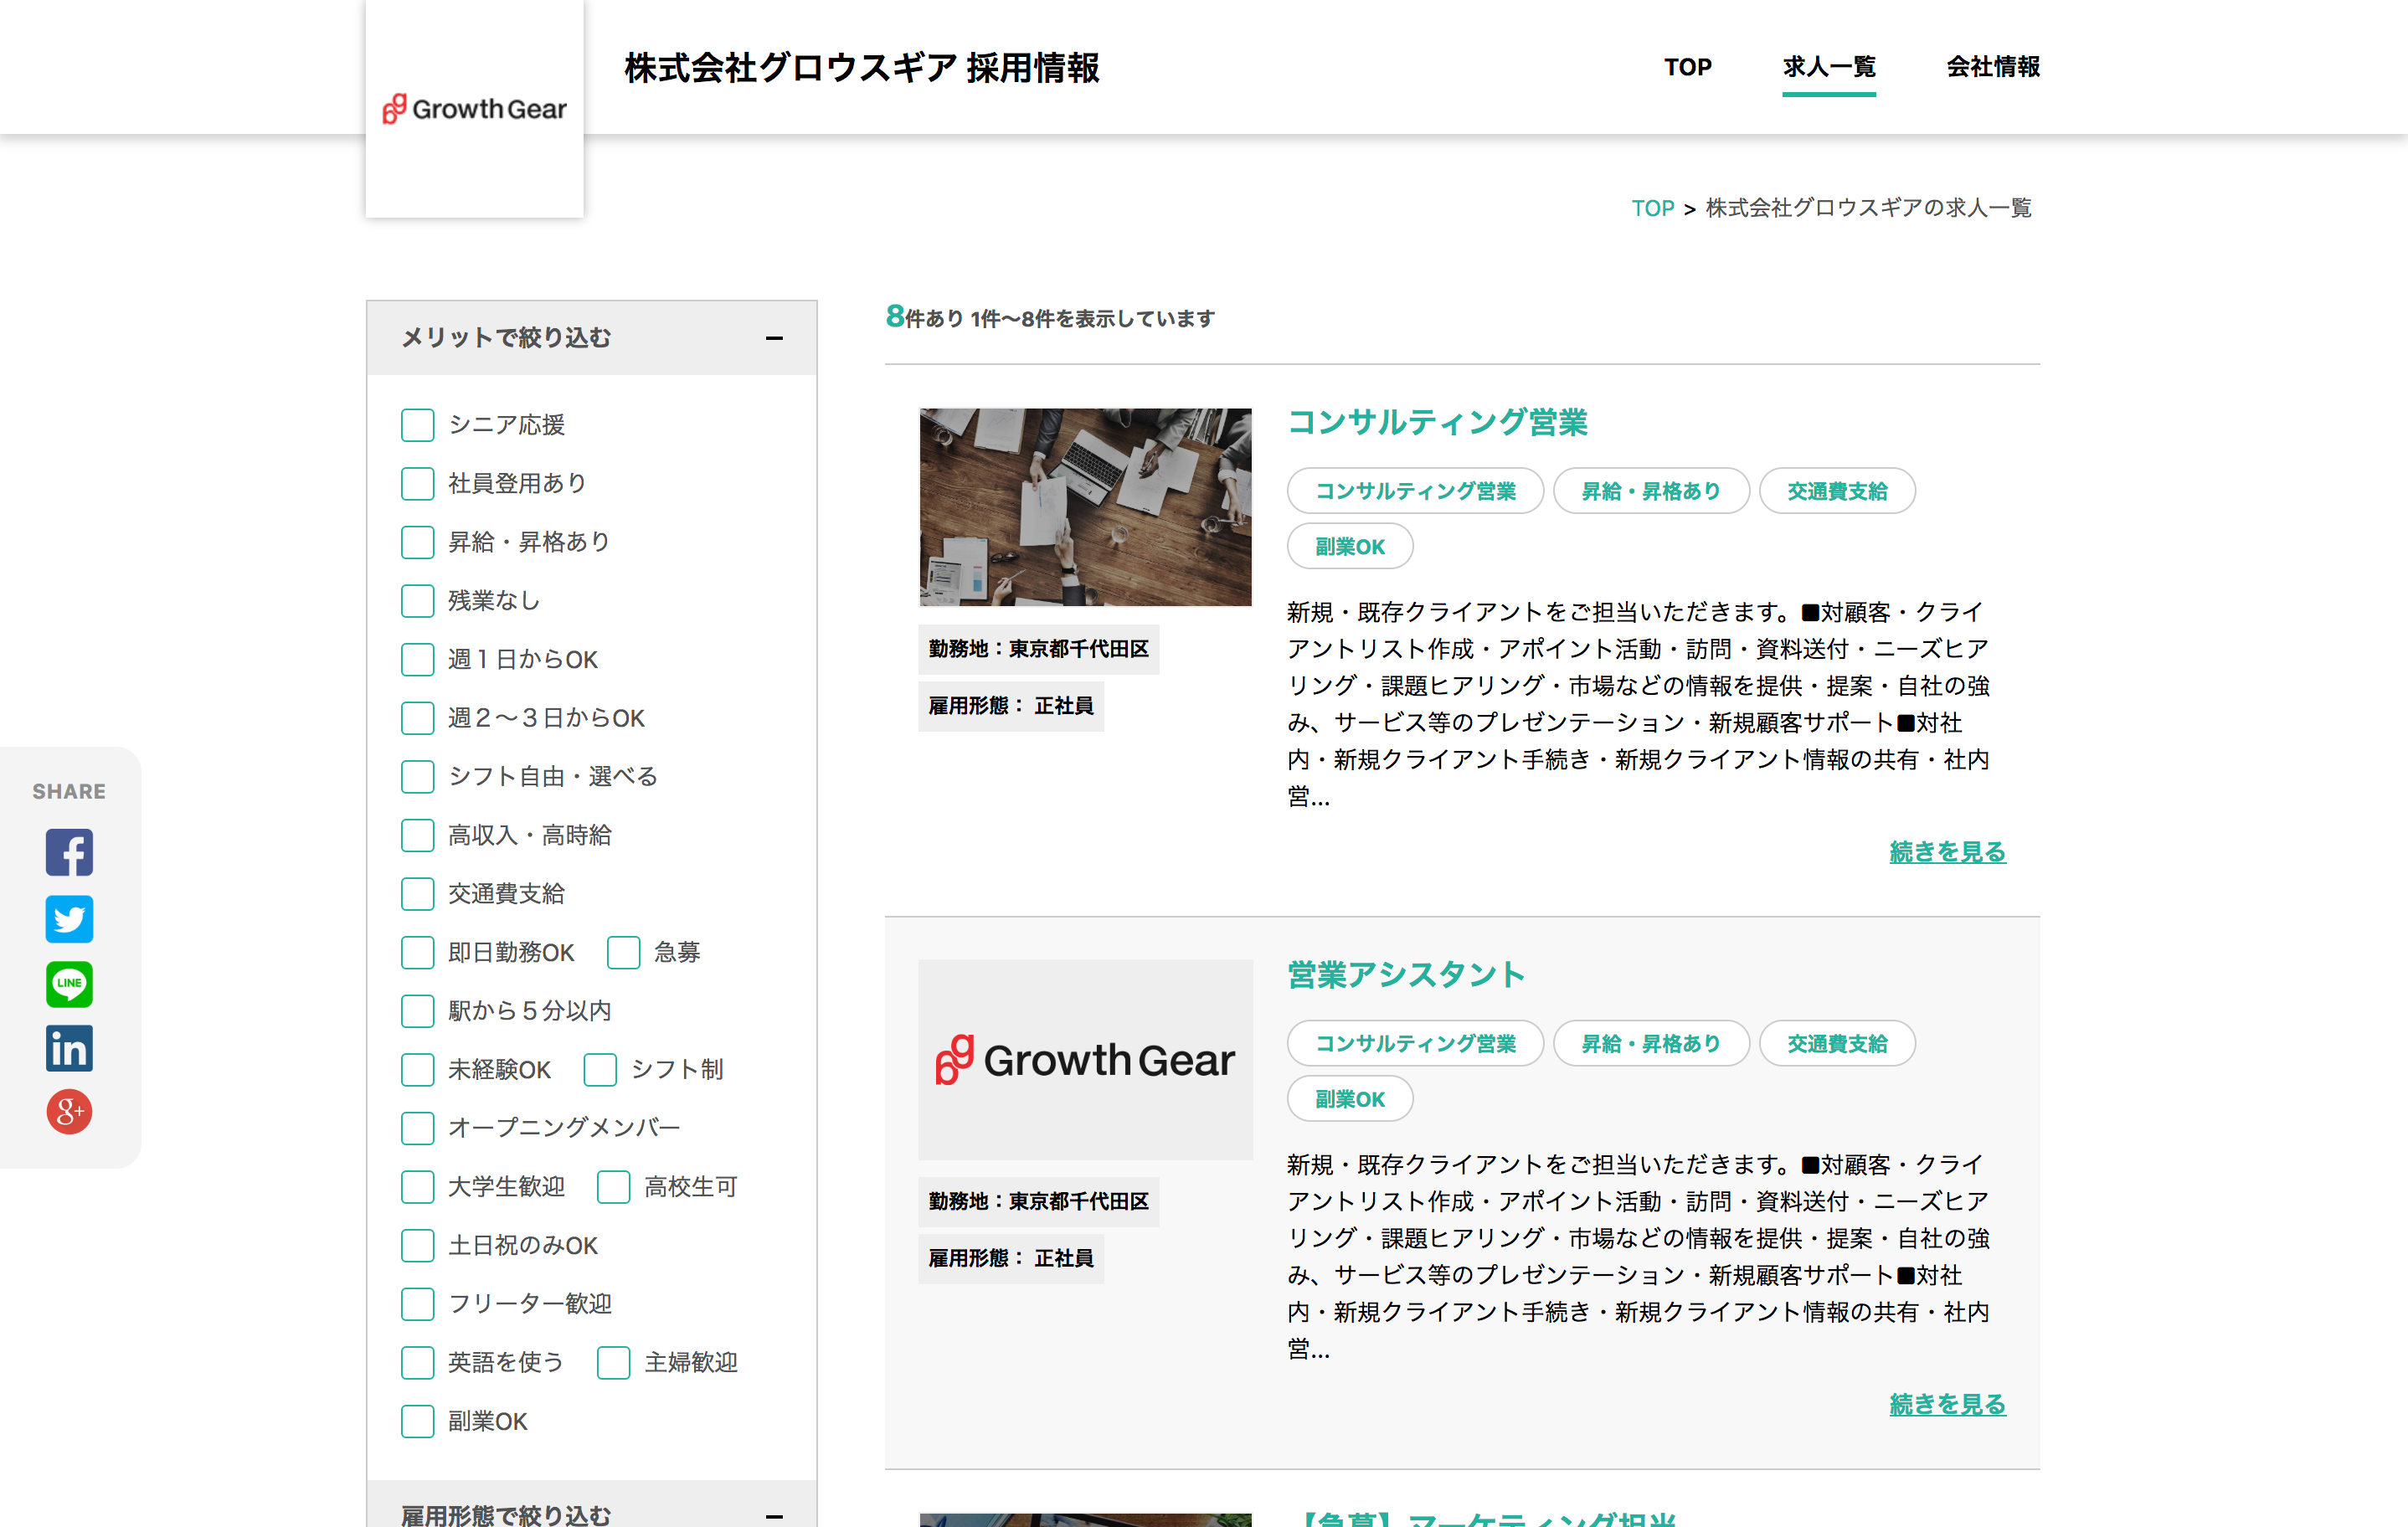2408x1527 pixels.
Task: Share page via LinkedIn icon
Action: pos(69,1048)
